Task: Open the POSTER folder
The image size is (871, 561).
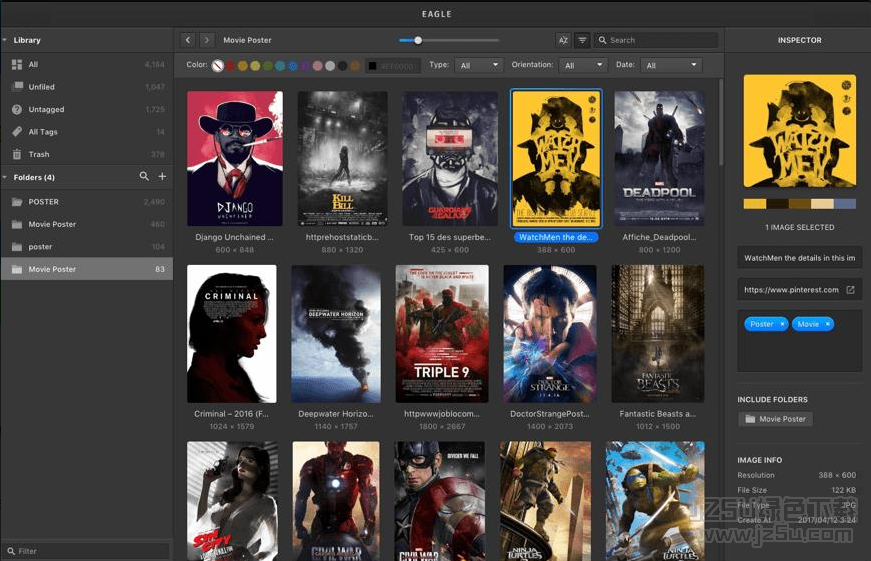Action: coord(87,202)
